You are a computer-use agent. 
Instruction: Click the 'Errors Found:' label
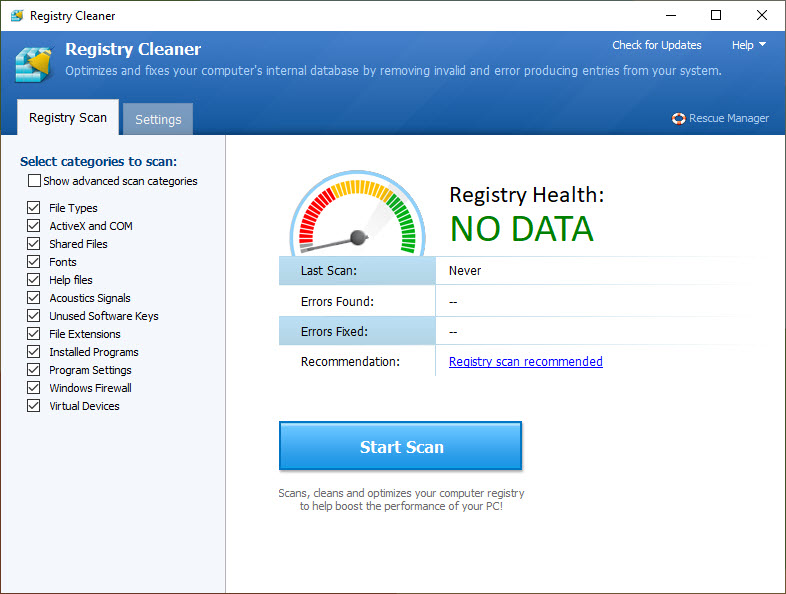(337, 302)
